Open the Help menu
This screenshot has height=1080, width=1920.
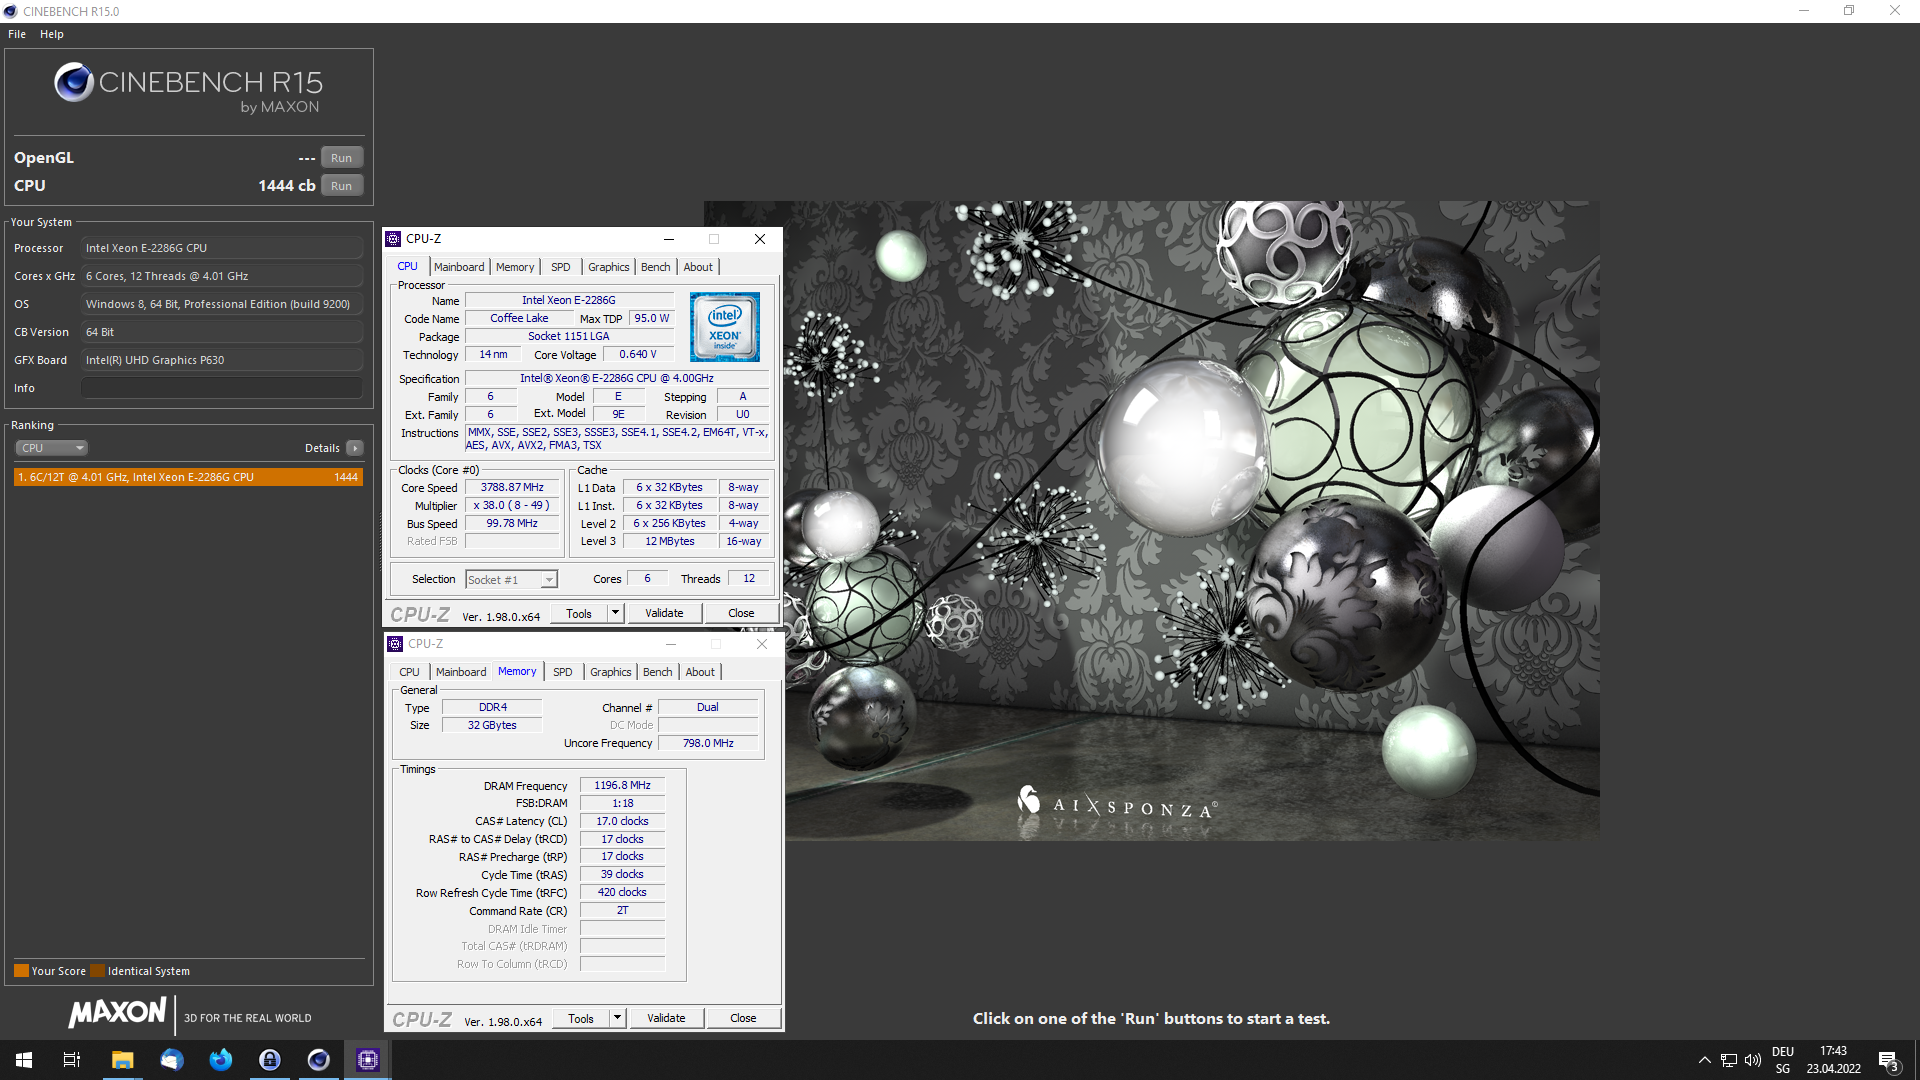(x=52, y=34)
